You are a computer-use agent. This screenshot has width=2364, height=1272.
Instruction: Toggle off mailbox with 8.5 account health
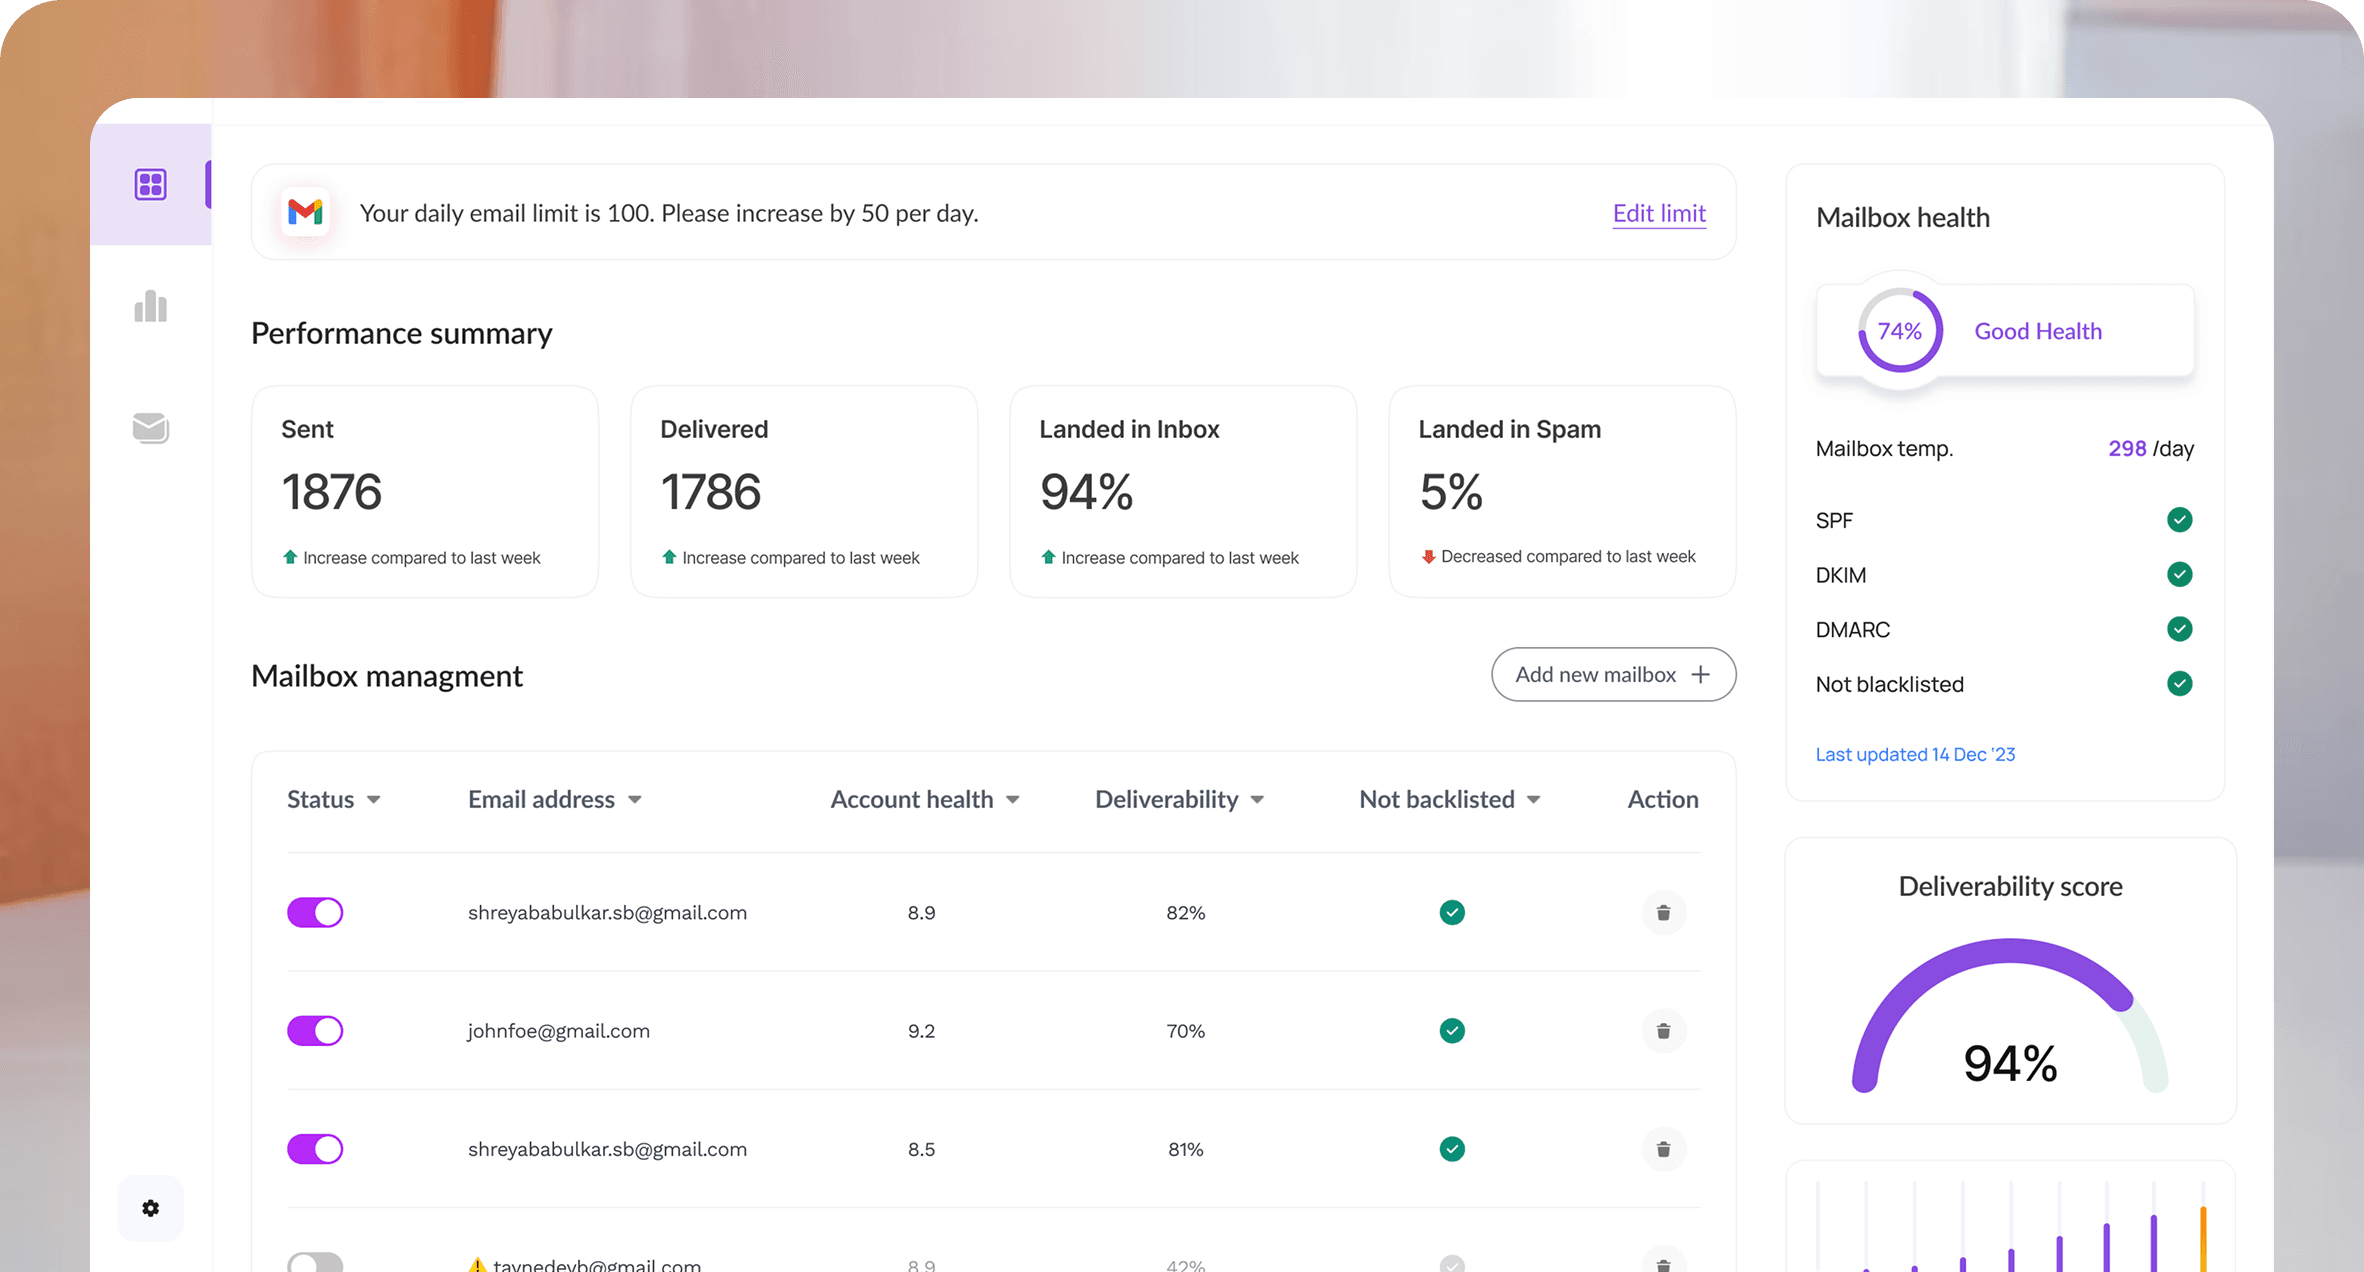click(x=315, y=1149)
